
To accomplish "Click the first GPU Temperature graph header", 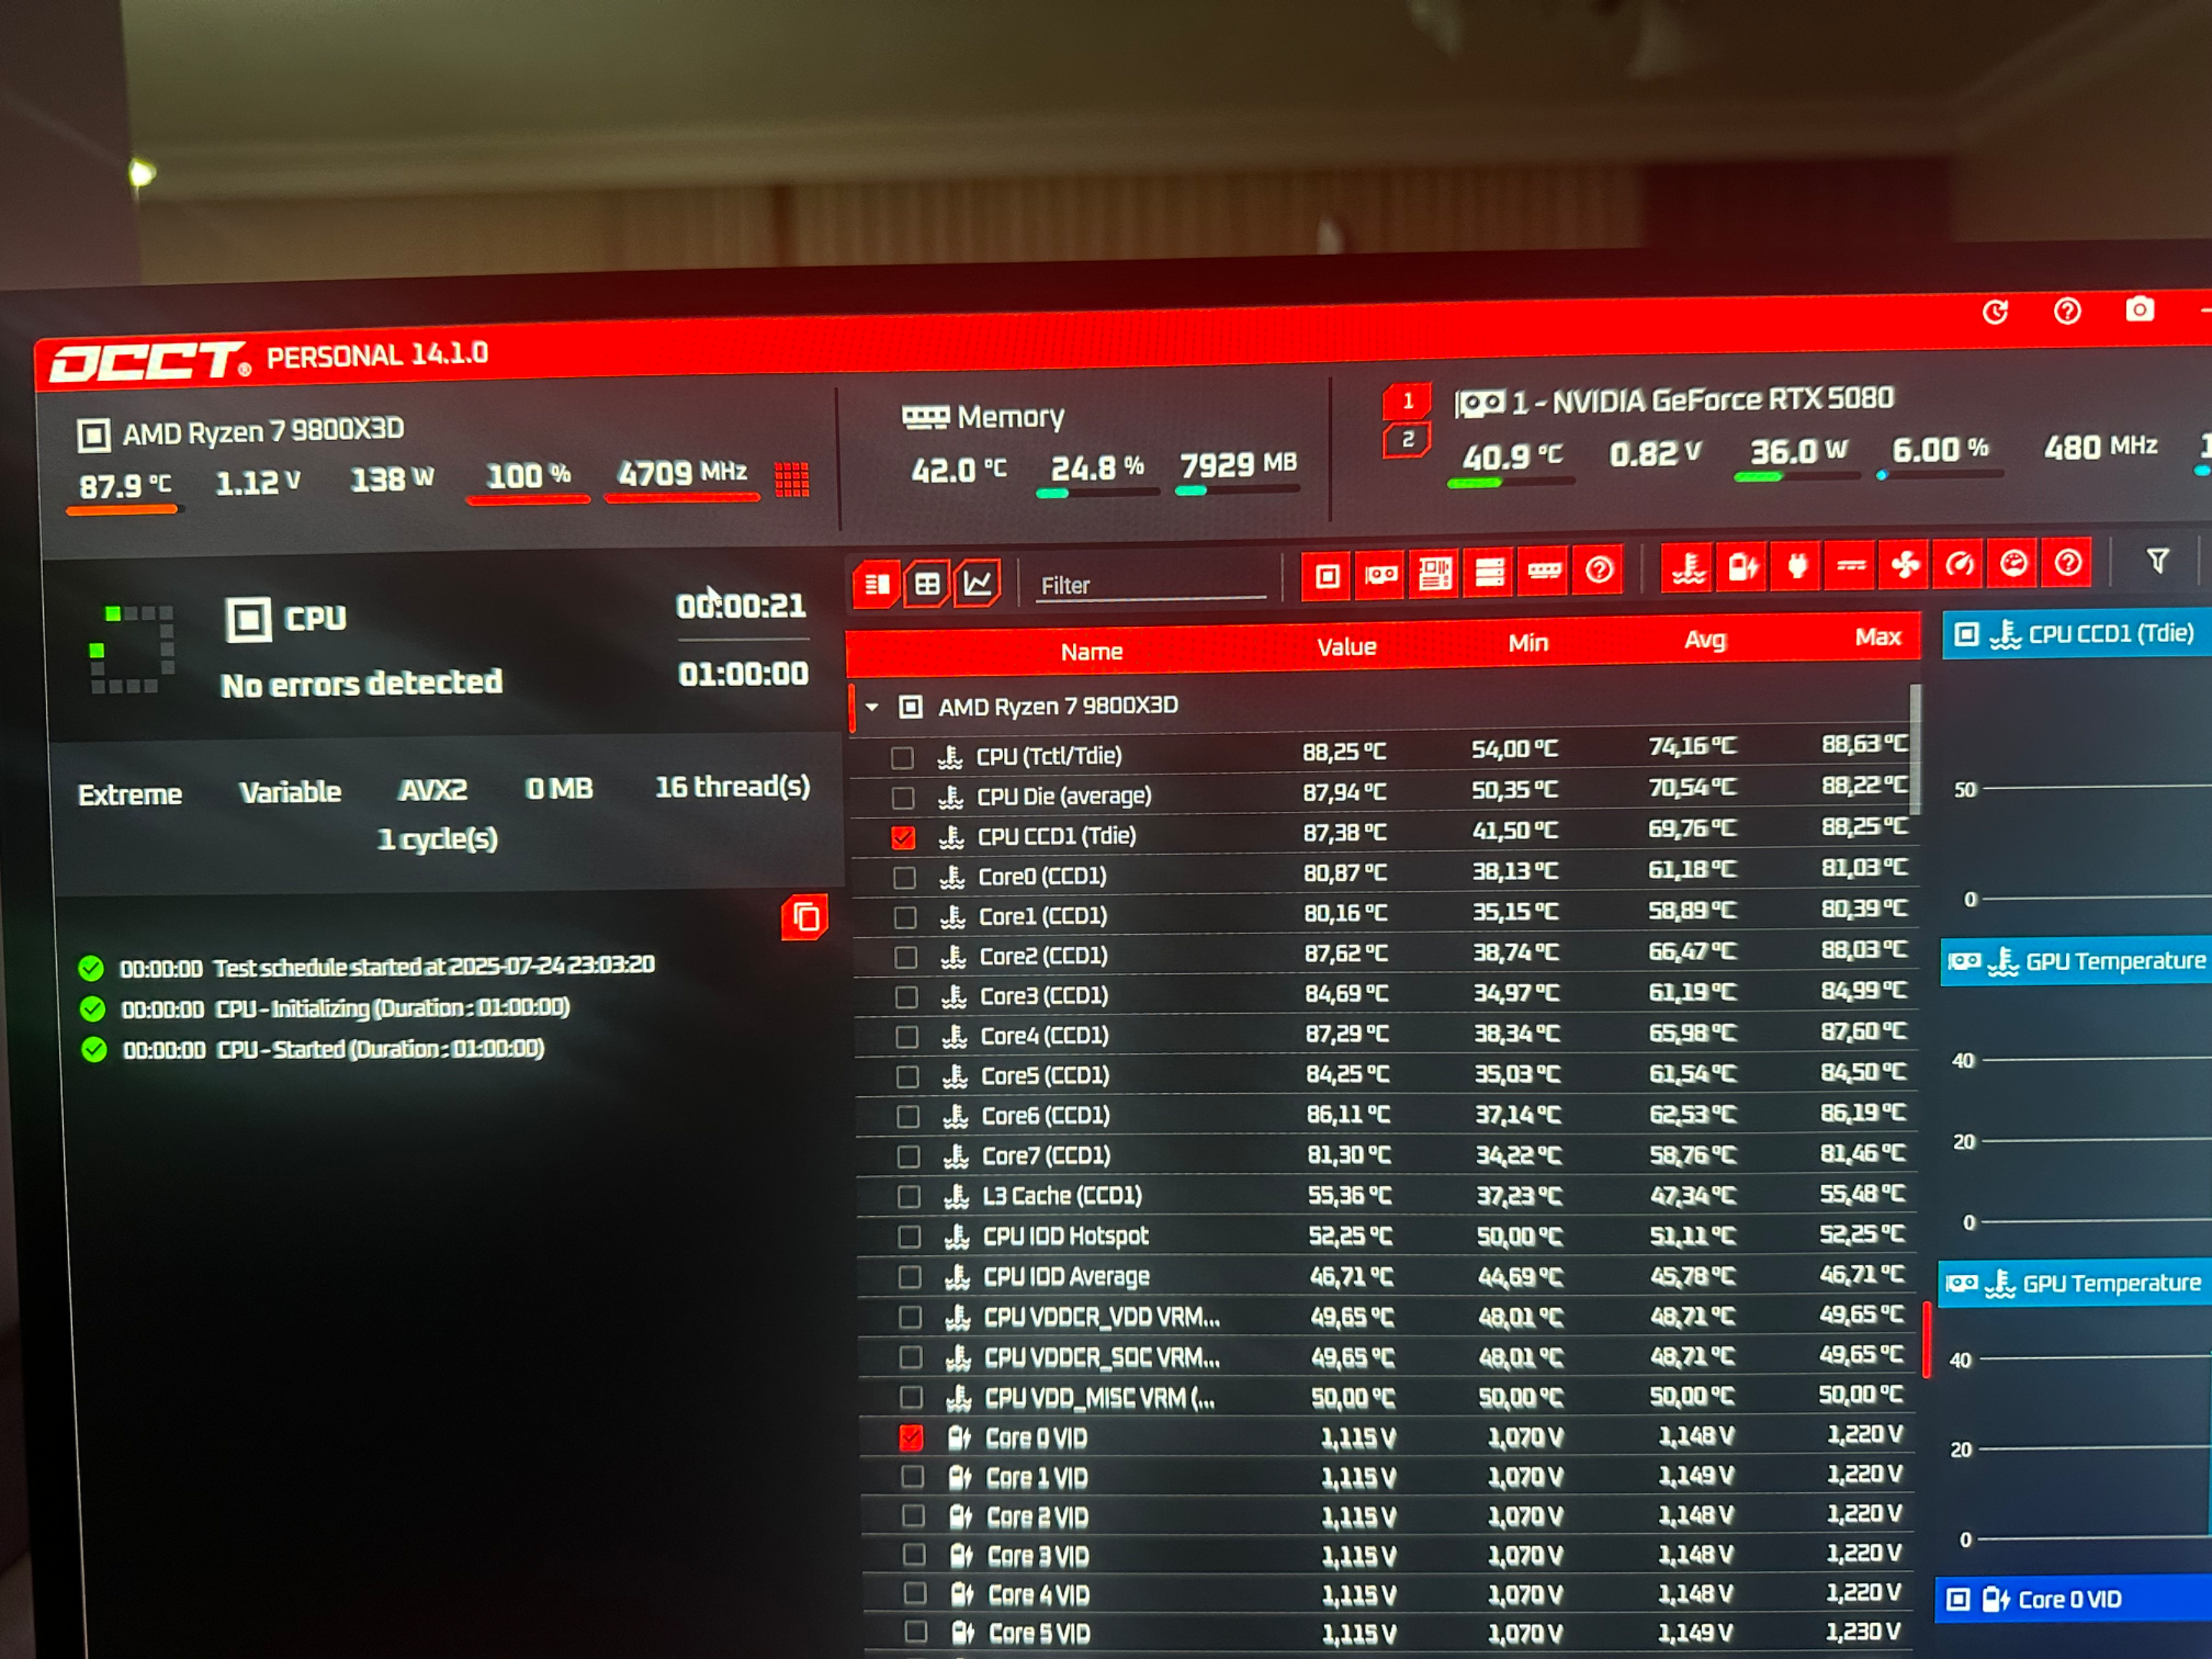I will [x=2075, y=961].
